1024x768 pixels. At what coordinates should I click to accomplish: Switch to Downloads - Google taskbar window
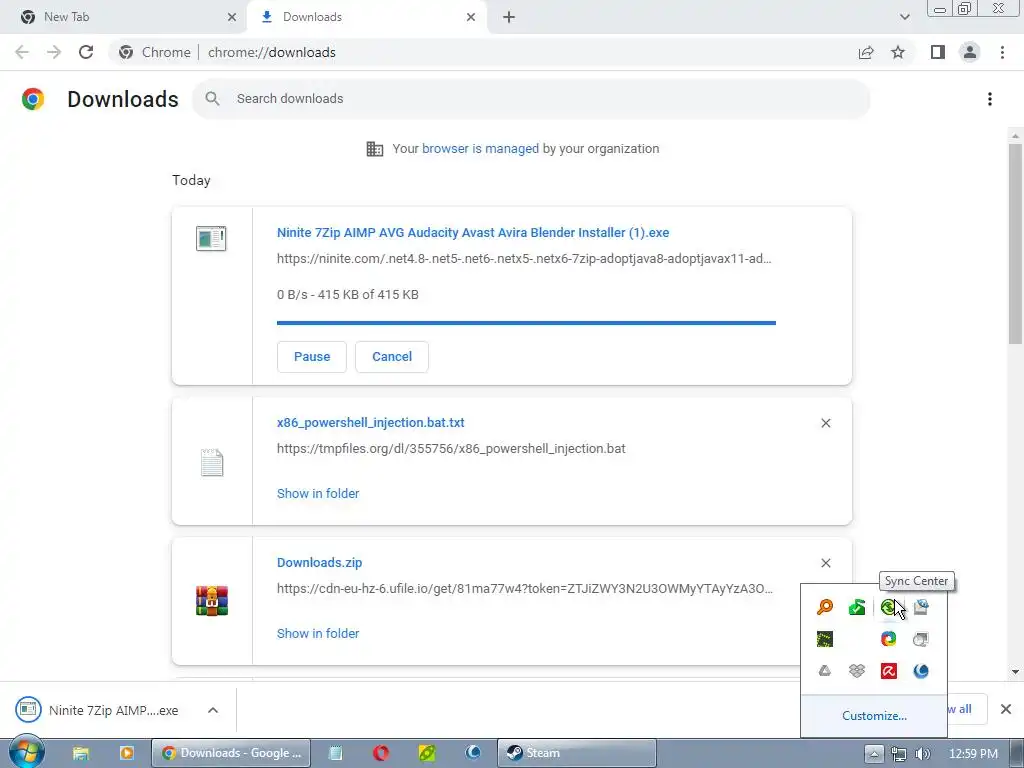click(231, 753)
